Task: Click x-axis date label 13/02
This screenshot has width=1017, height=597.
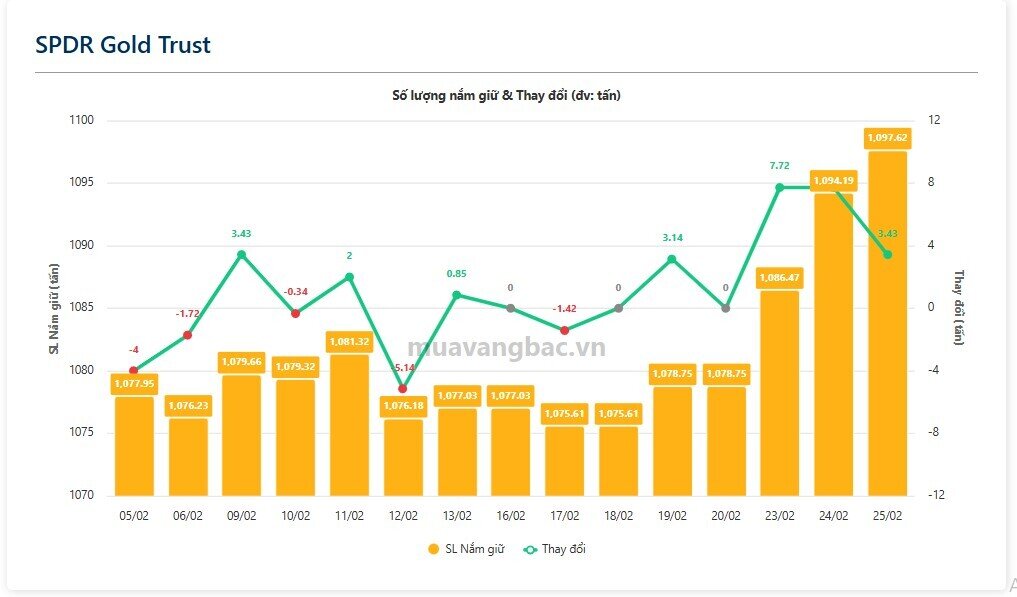Action: tap(457, 516)
